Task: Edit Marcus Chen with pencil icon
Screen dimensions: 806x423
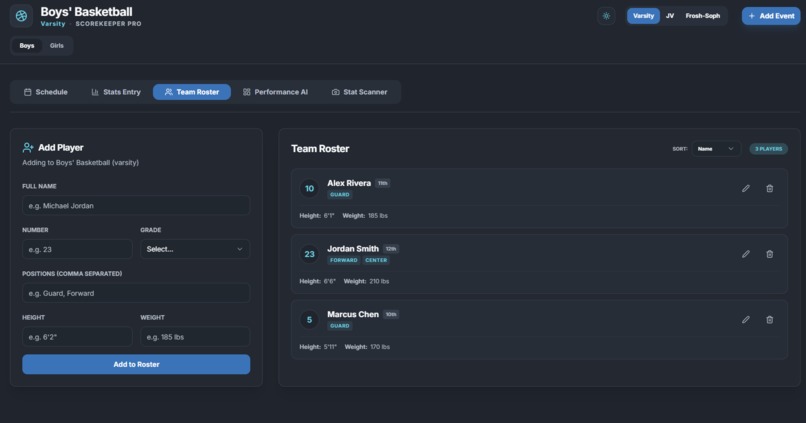Action: click(745, 320)
